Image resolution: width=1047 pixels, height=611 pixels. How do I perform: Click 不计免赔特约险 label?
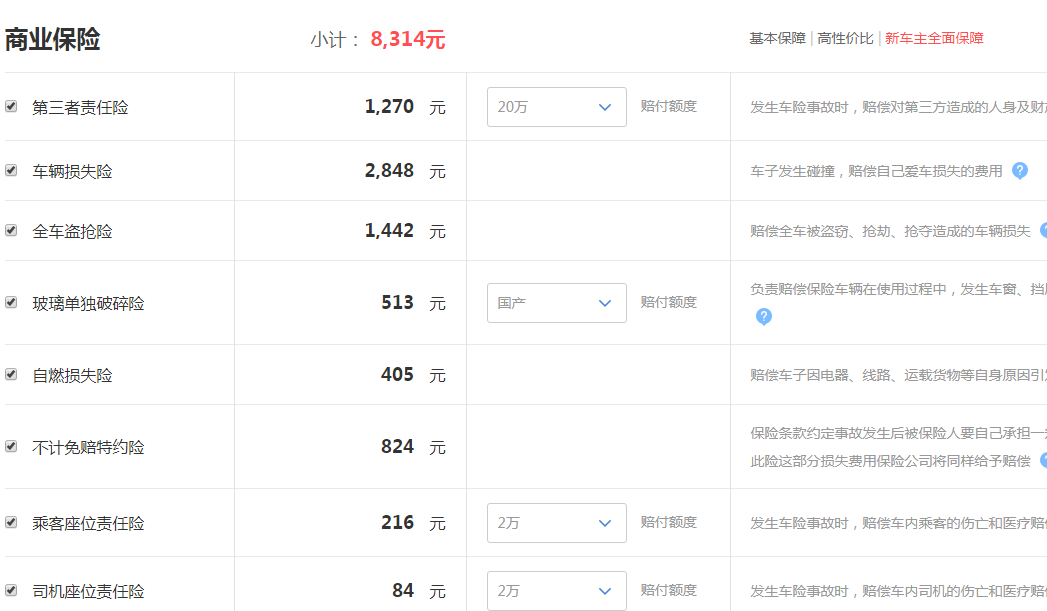88,447
